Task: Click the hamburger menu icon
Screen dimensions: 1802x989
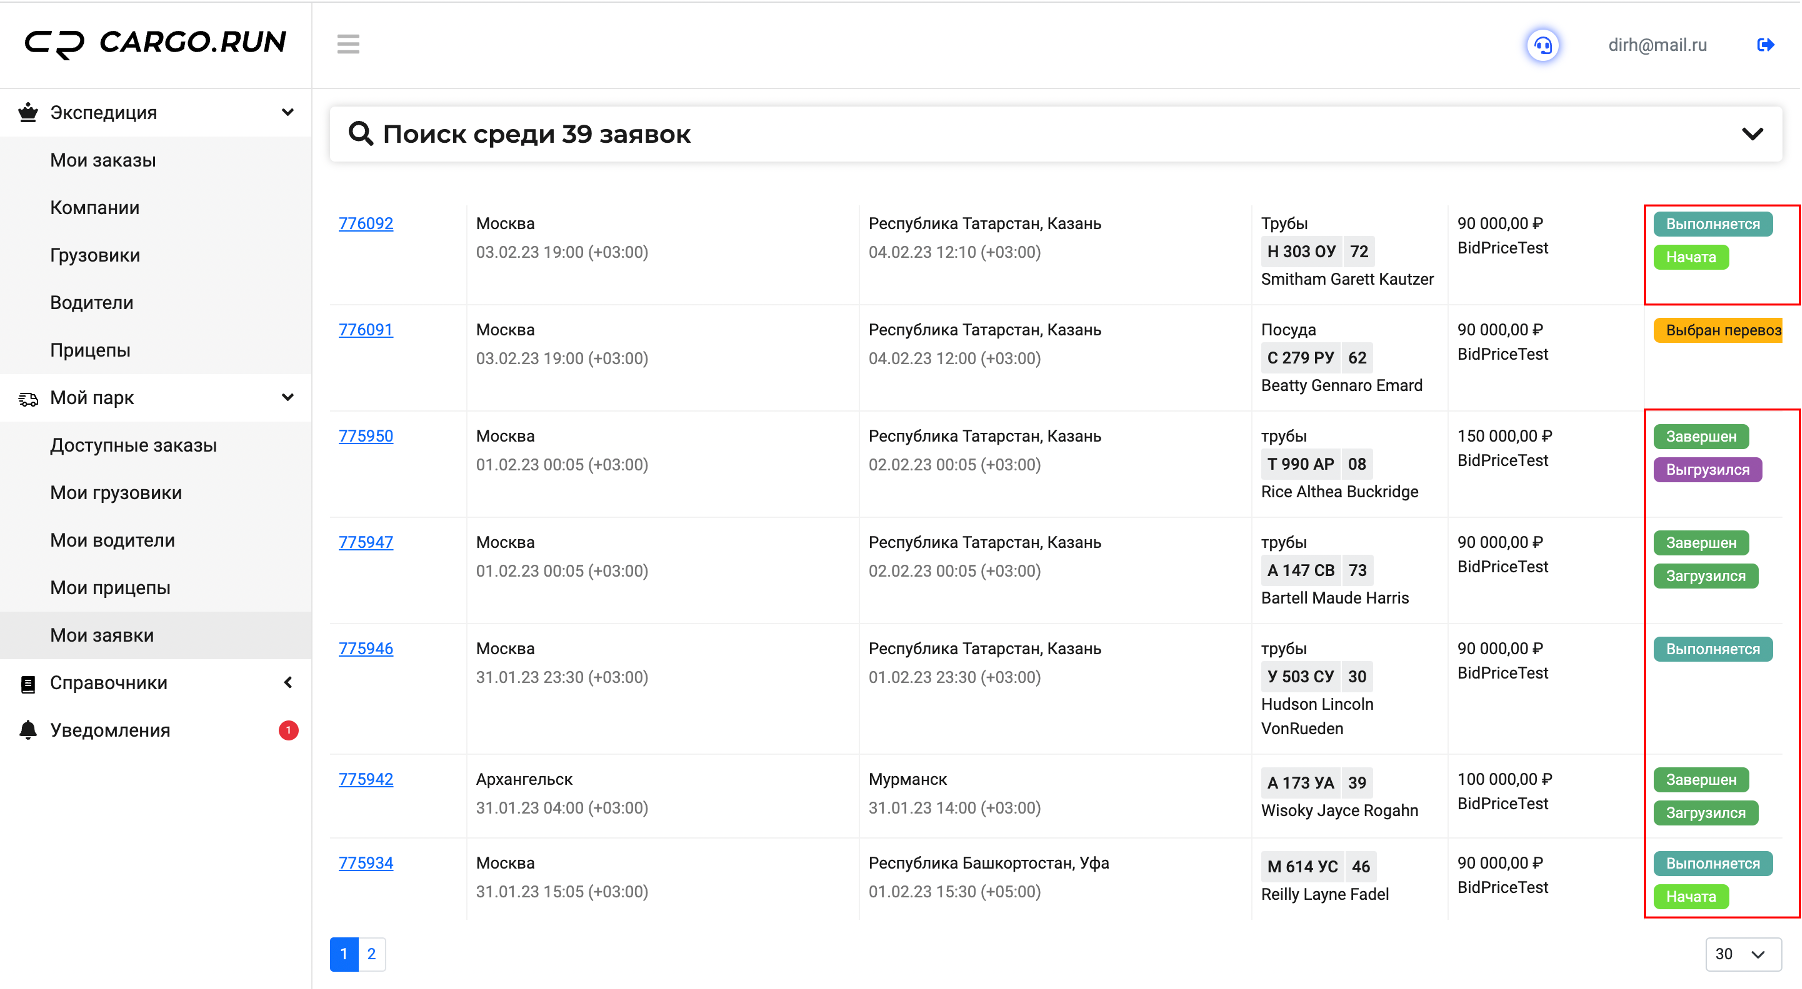Action: click(x=348, y=44)
